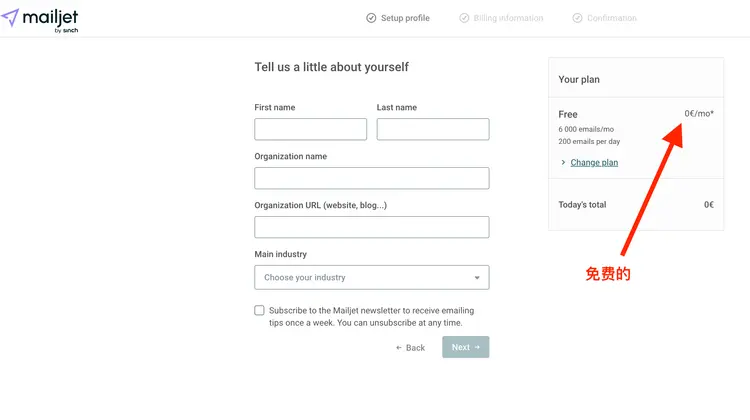Open the Change plan link
Viewport: 750px width, 420px height.
pos(594,163)
